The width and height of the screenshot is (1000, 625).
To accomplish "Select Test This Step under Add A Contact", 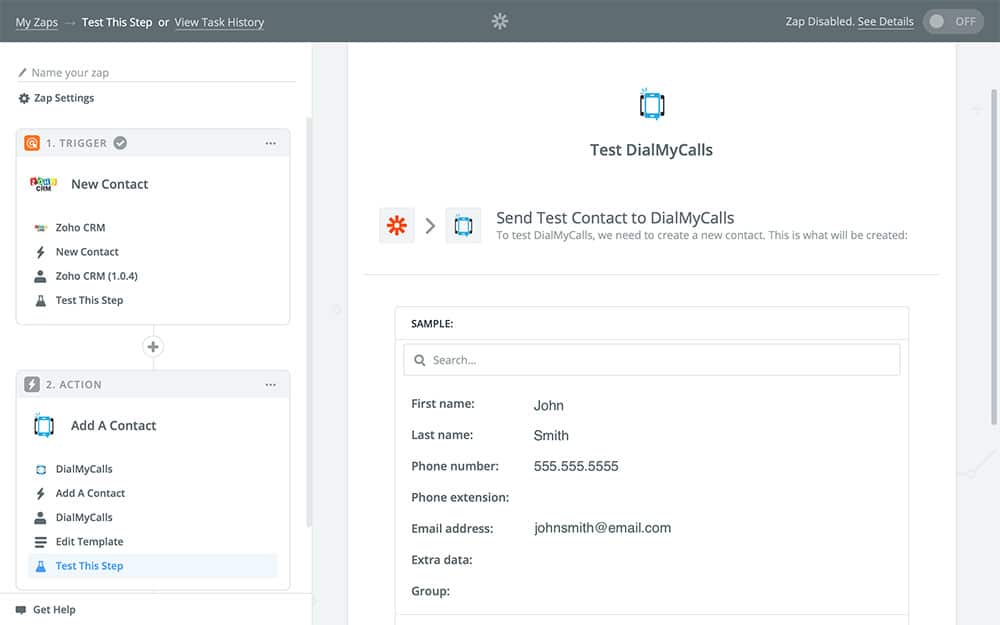I will click(89, 566).
